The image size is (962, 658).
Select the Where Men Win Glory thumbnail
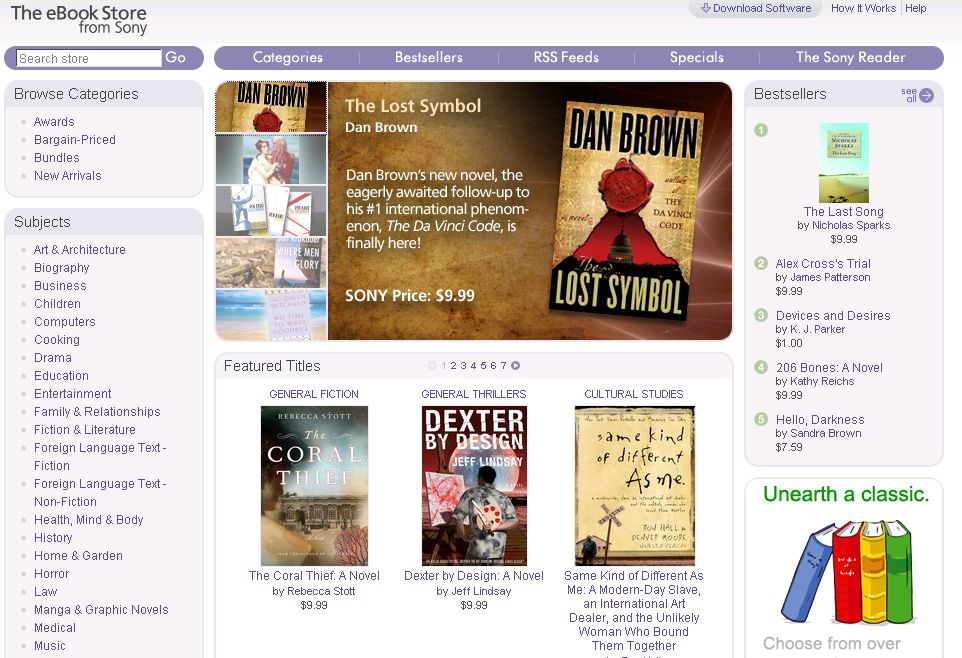click(271, 263)
